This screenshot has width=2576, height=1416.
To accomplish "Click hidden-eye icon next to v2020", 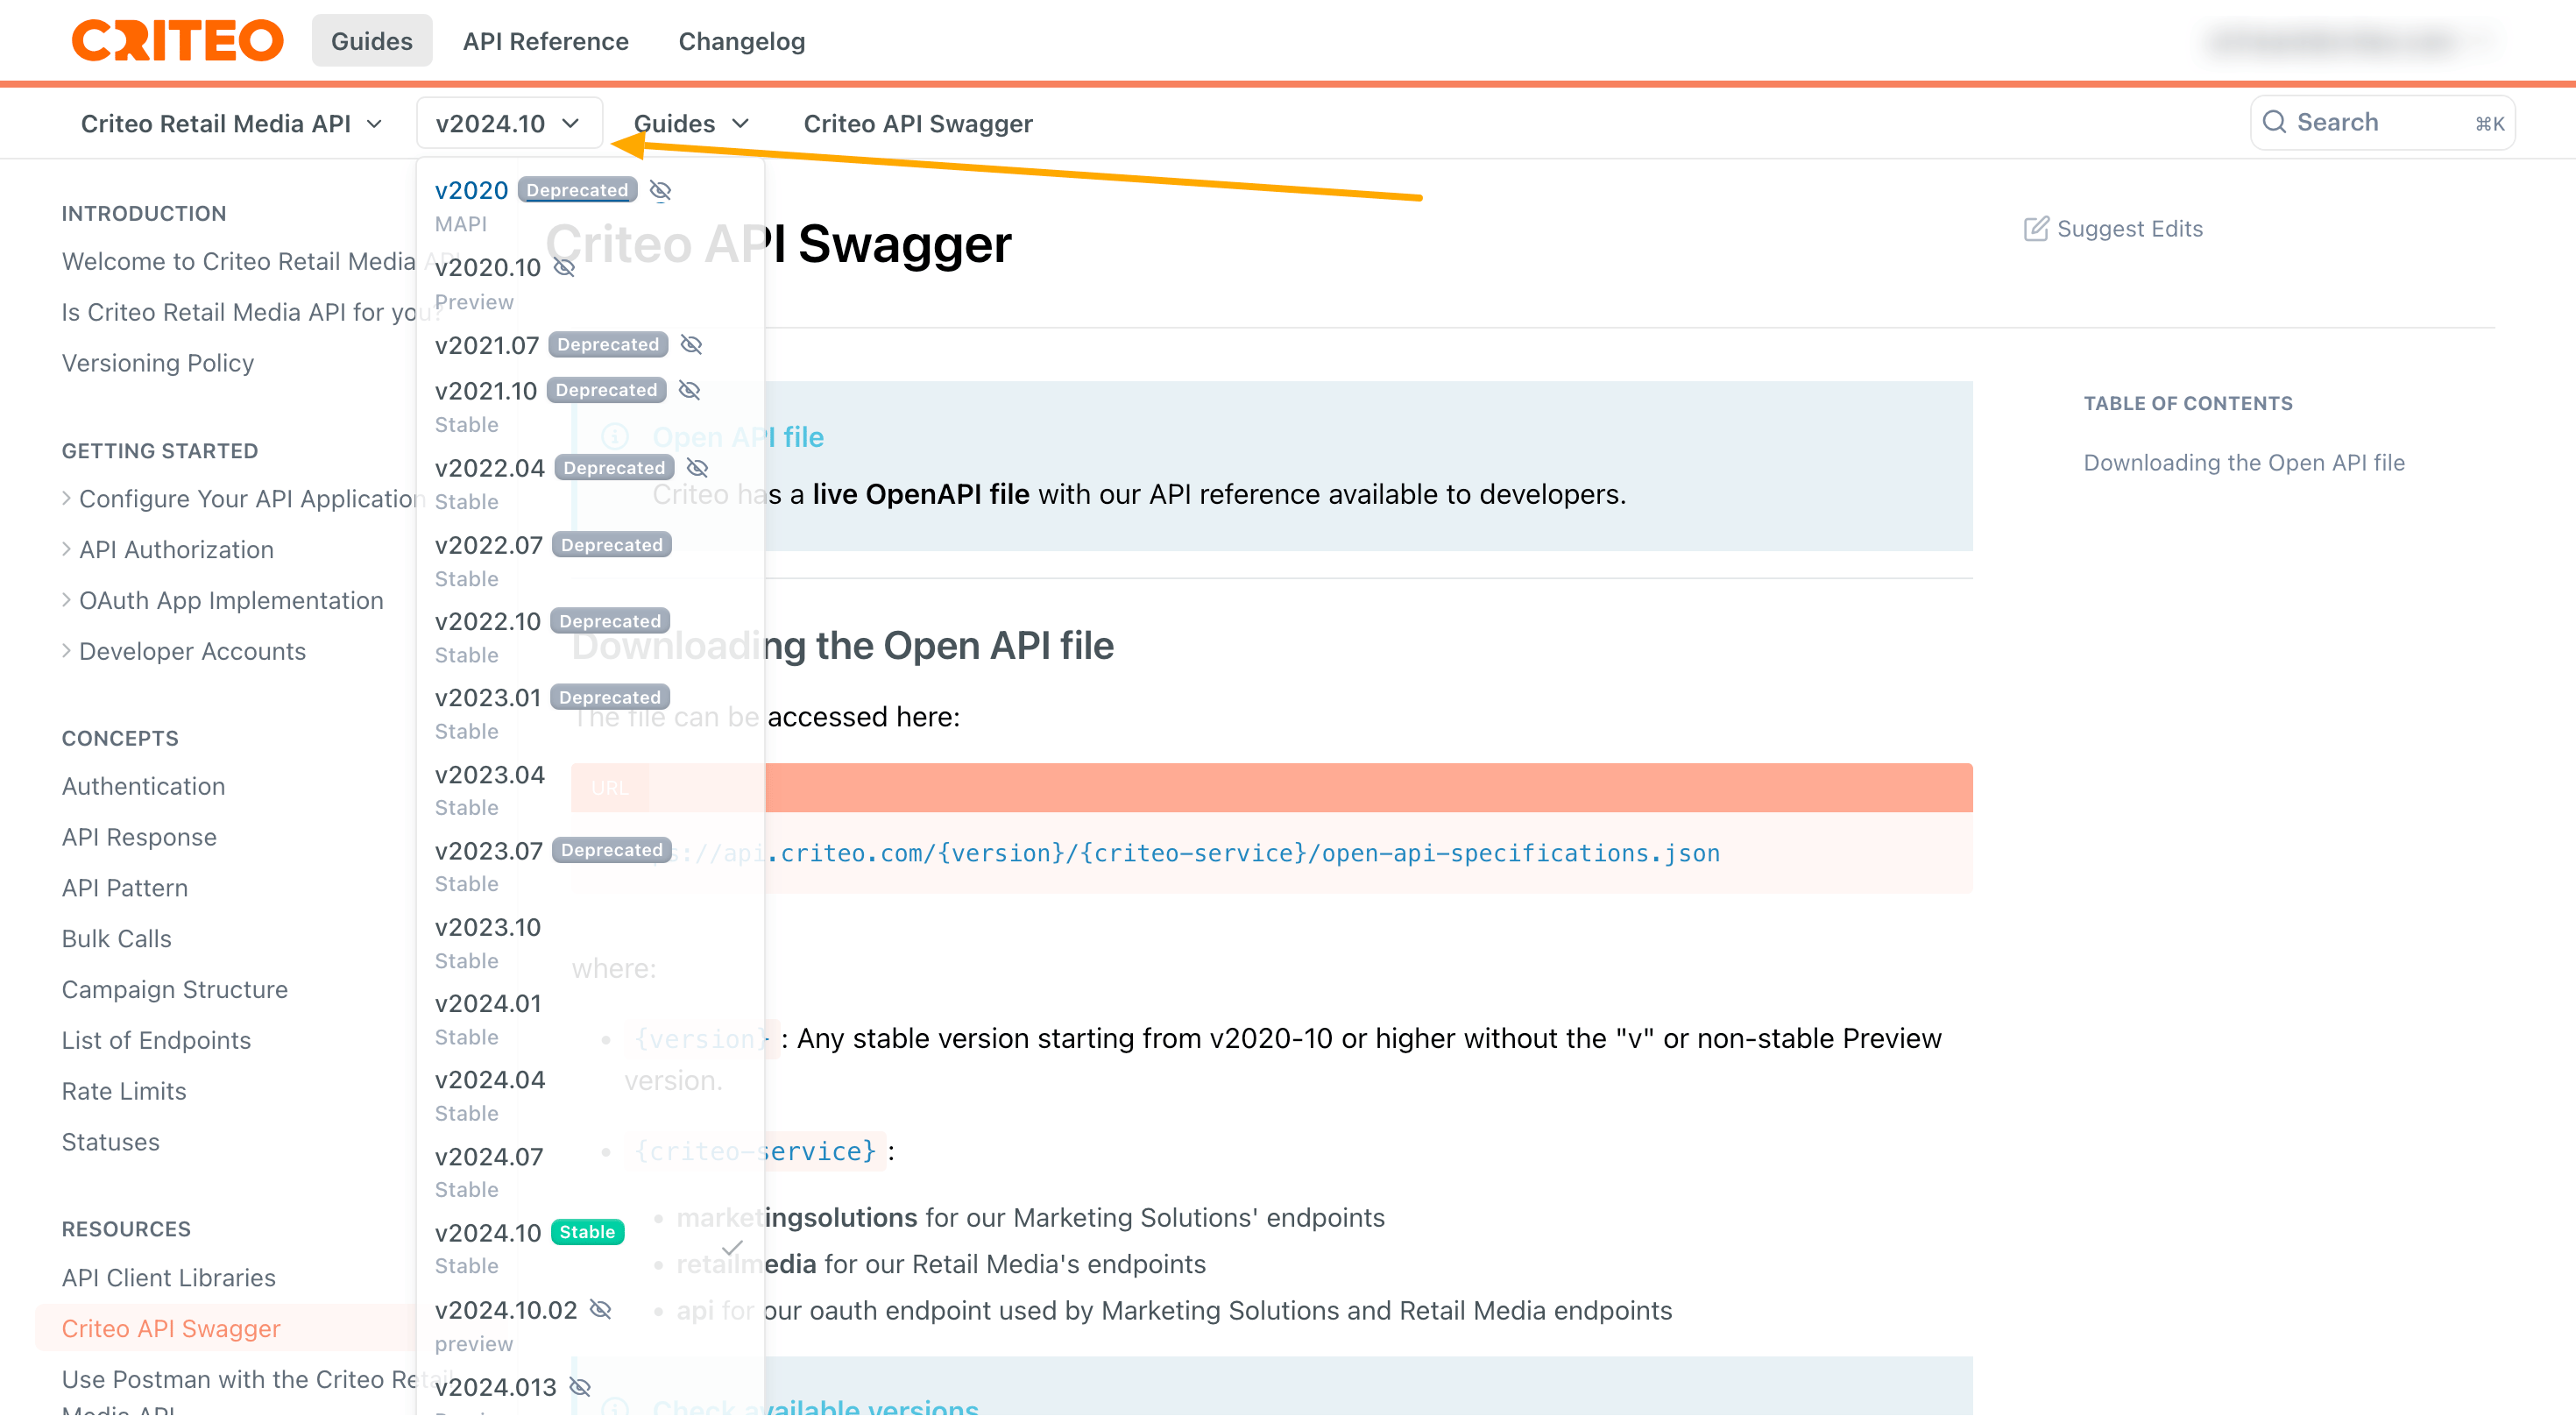I will (660, 190).
